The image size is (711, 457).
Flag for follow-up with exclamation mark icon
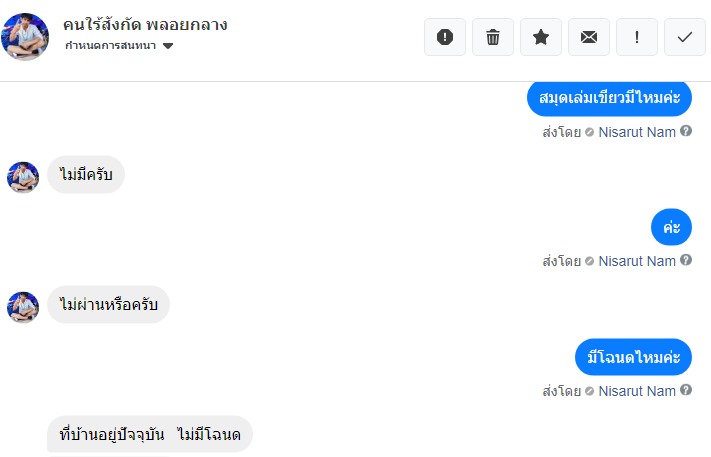click(x=637, y=37)
